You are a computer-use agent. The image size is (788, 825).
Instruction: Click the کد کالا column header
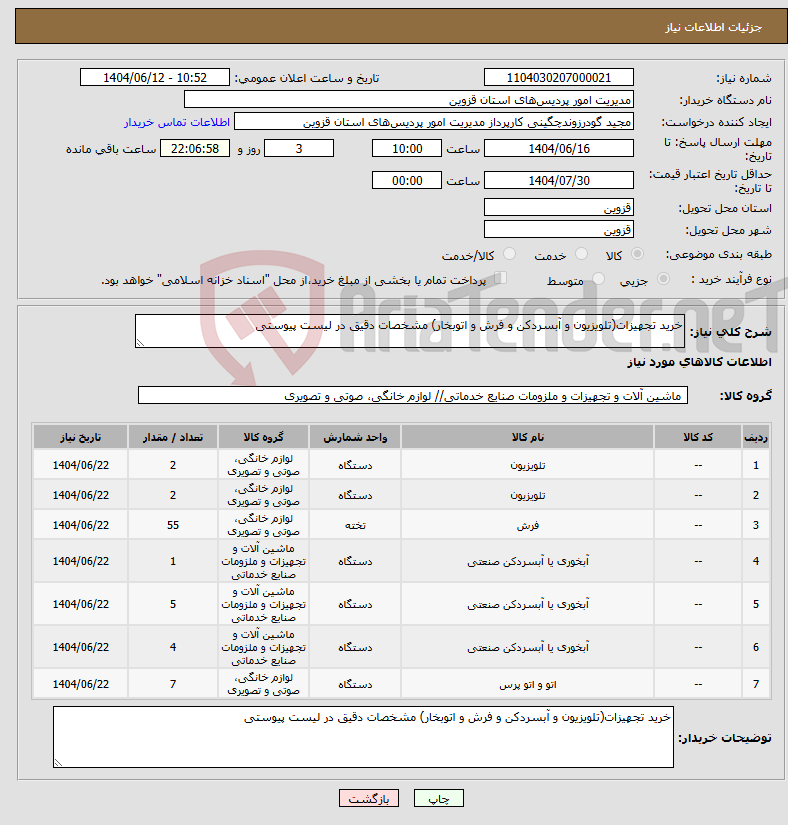(x=698, y=437)
